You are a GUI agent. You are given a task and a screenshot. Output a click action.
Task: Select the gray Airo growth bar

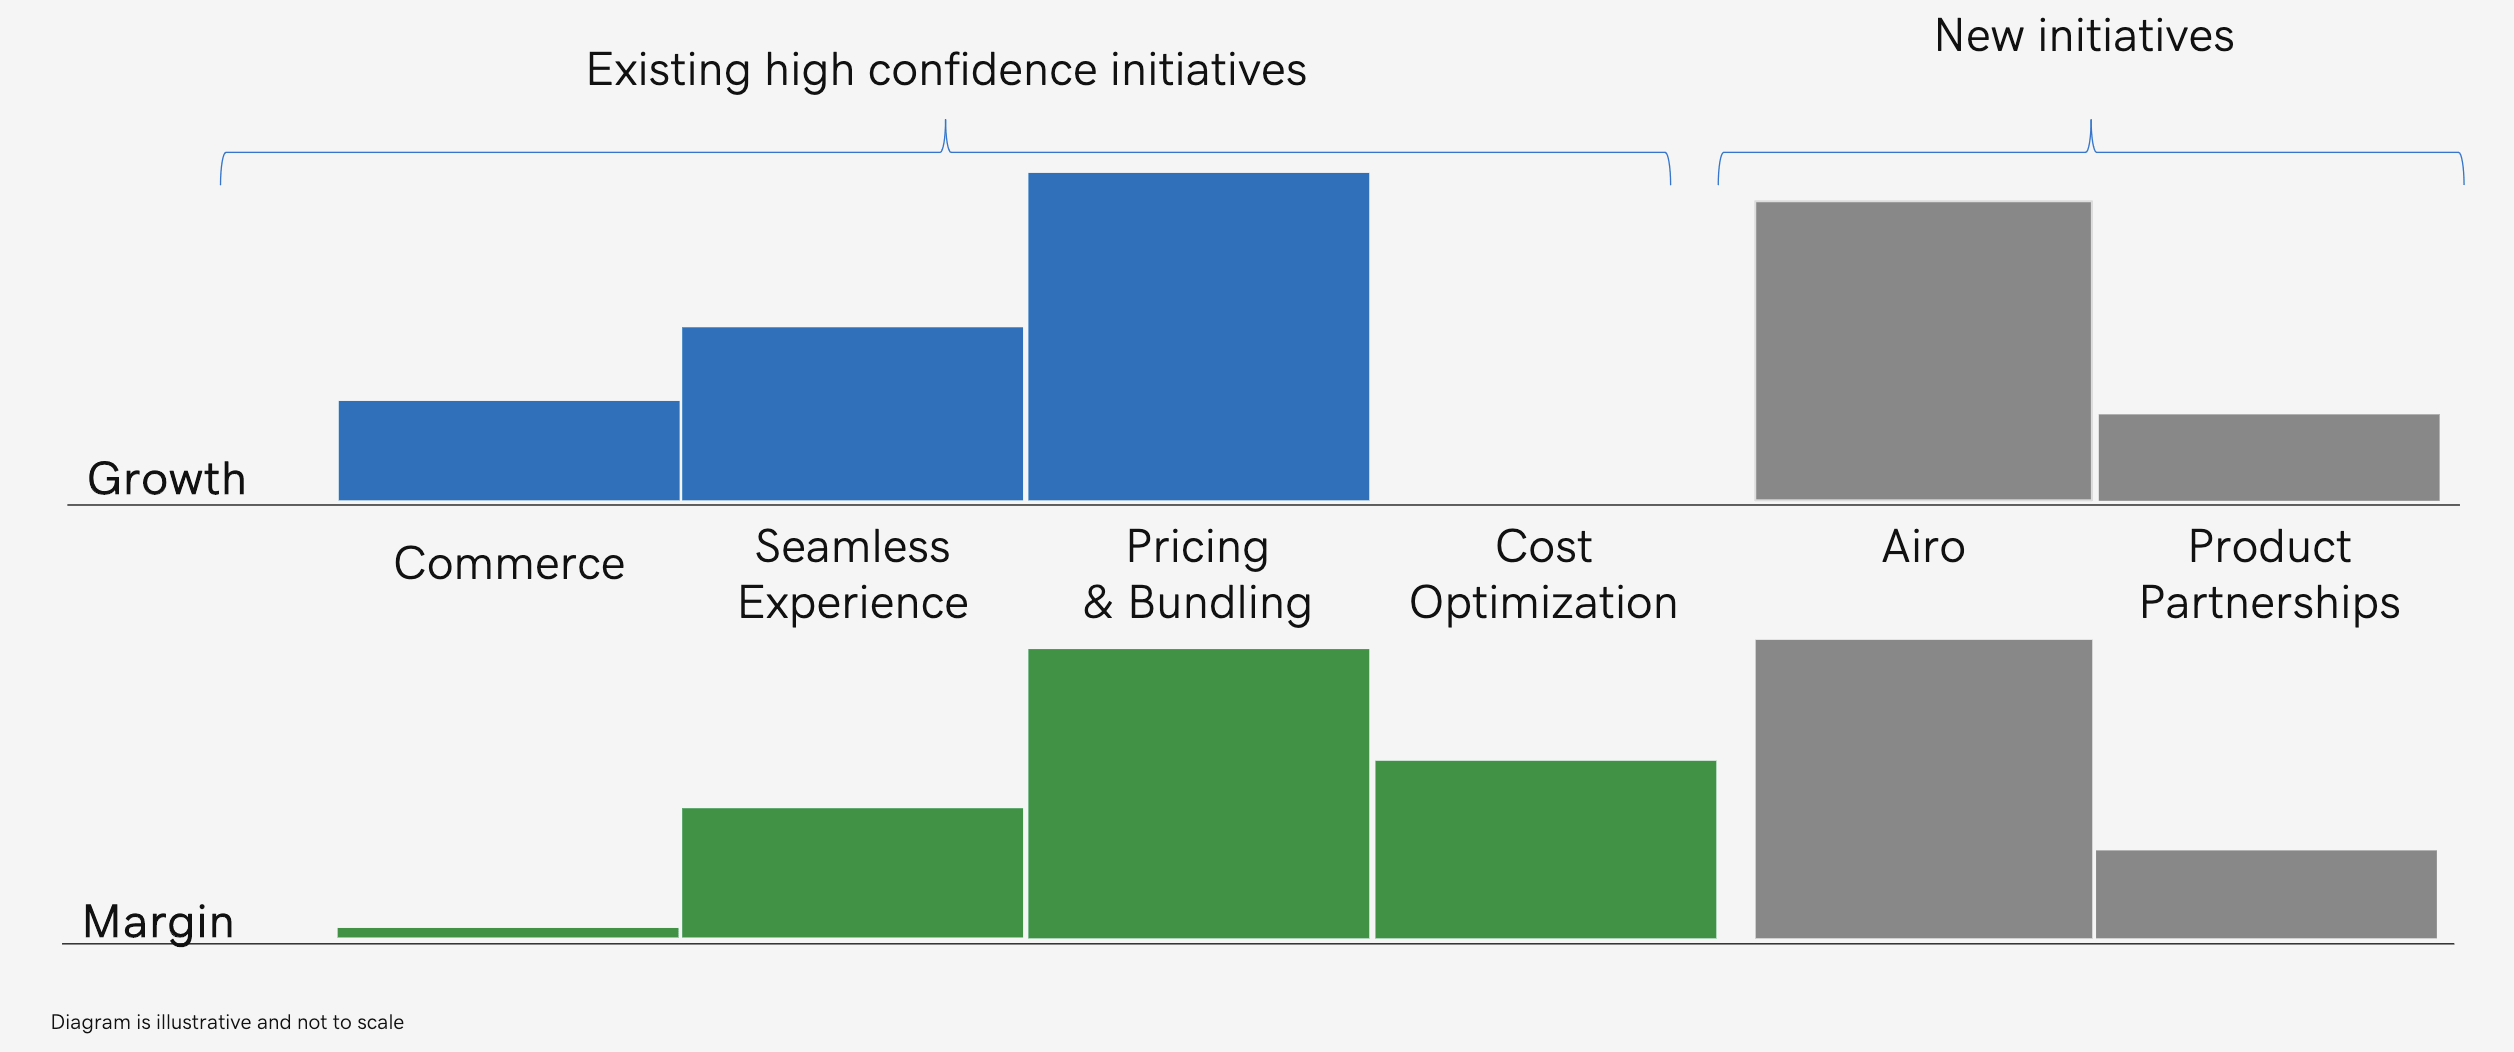coord(1923,350)
